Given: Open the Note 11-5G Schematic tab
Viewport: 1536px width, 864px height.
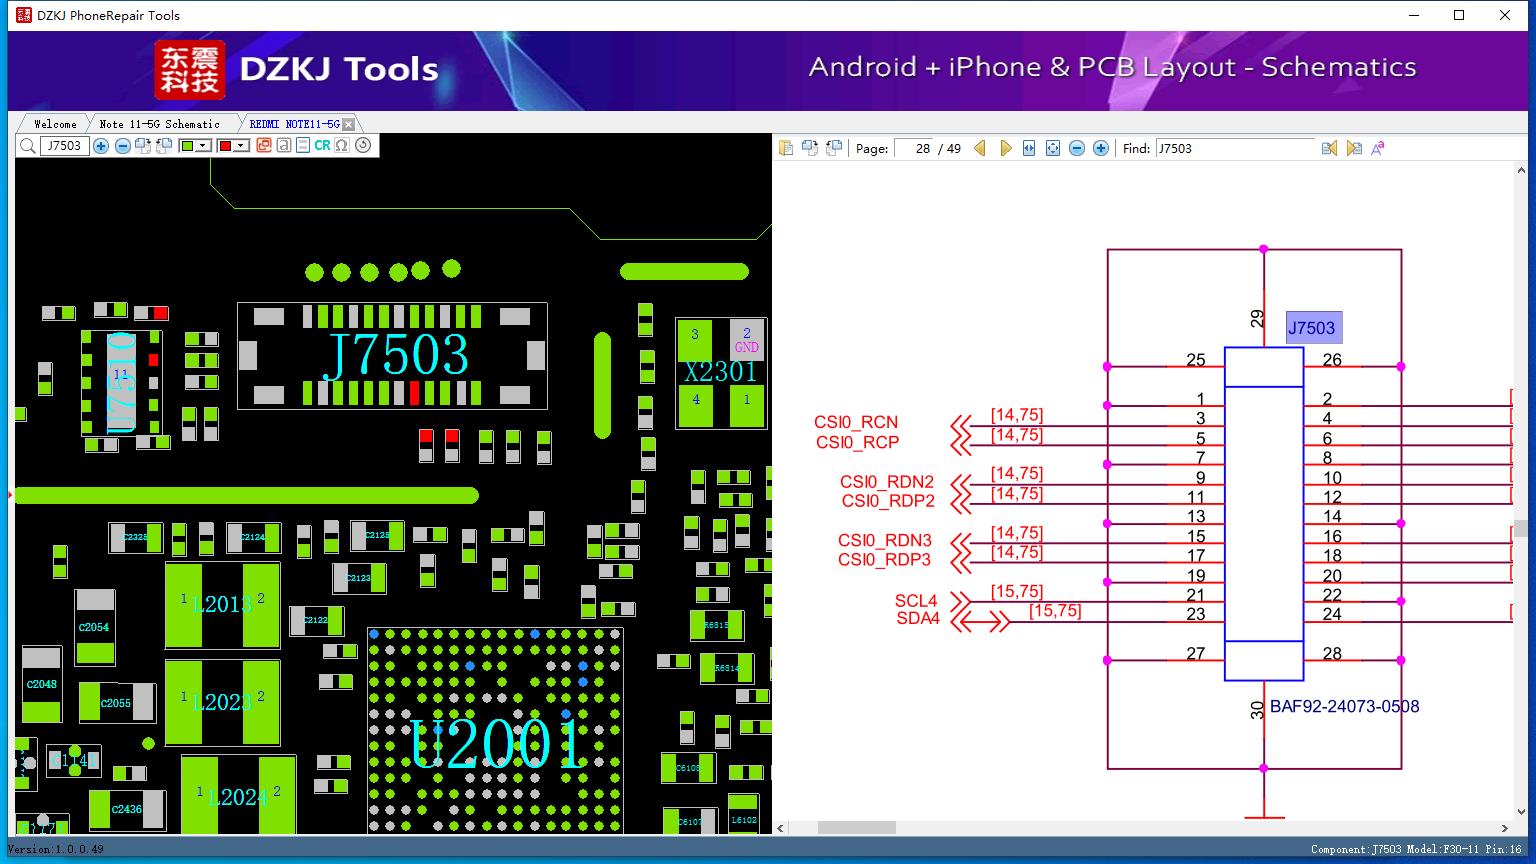Looking at the screenshot, I should [x=159, y=124].
